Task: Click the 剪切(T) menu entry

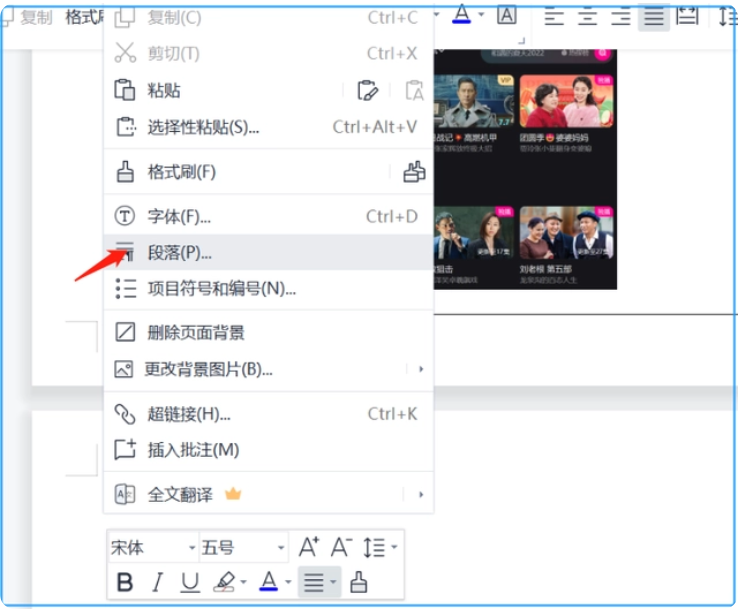Action: 268,53
